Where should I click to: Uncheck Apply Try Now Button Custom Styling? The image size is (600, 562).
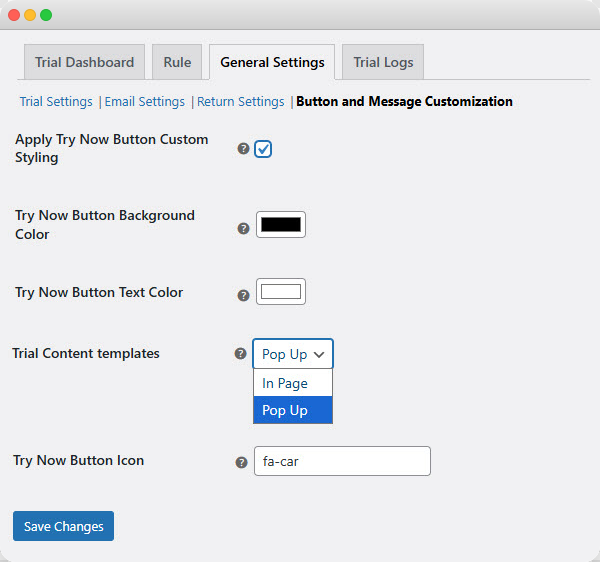tap(263, 149)
